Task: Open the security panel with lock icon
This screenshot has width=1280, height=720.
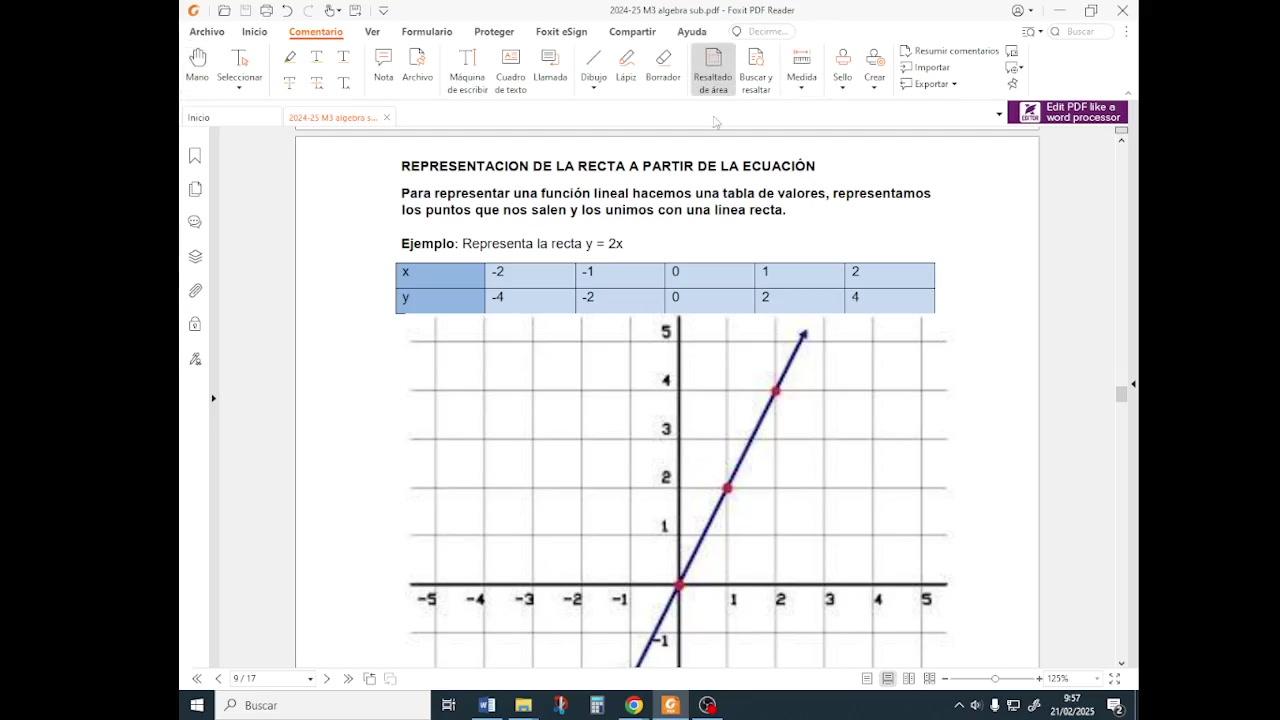Action: 195,324
